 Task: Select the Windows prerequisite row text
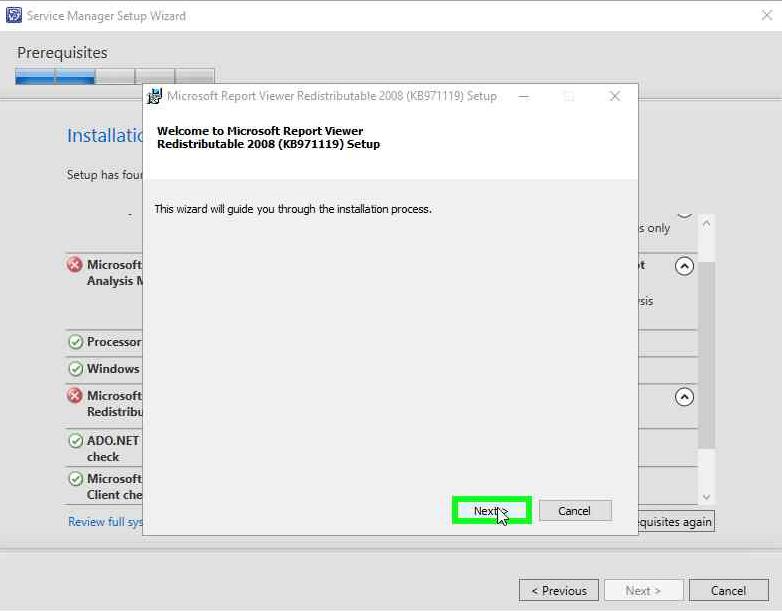[114, 369]
